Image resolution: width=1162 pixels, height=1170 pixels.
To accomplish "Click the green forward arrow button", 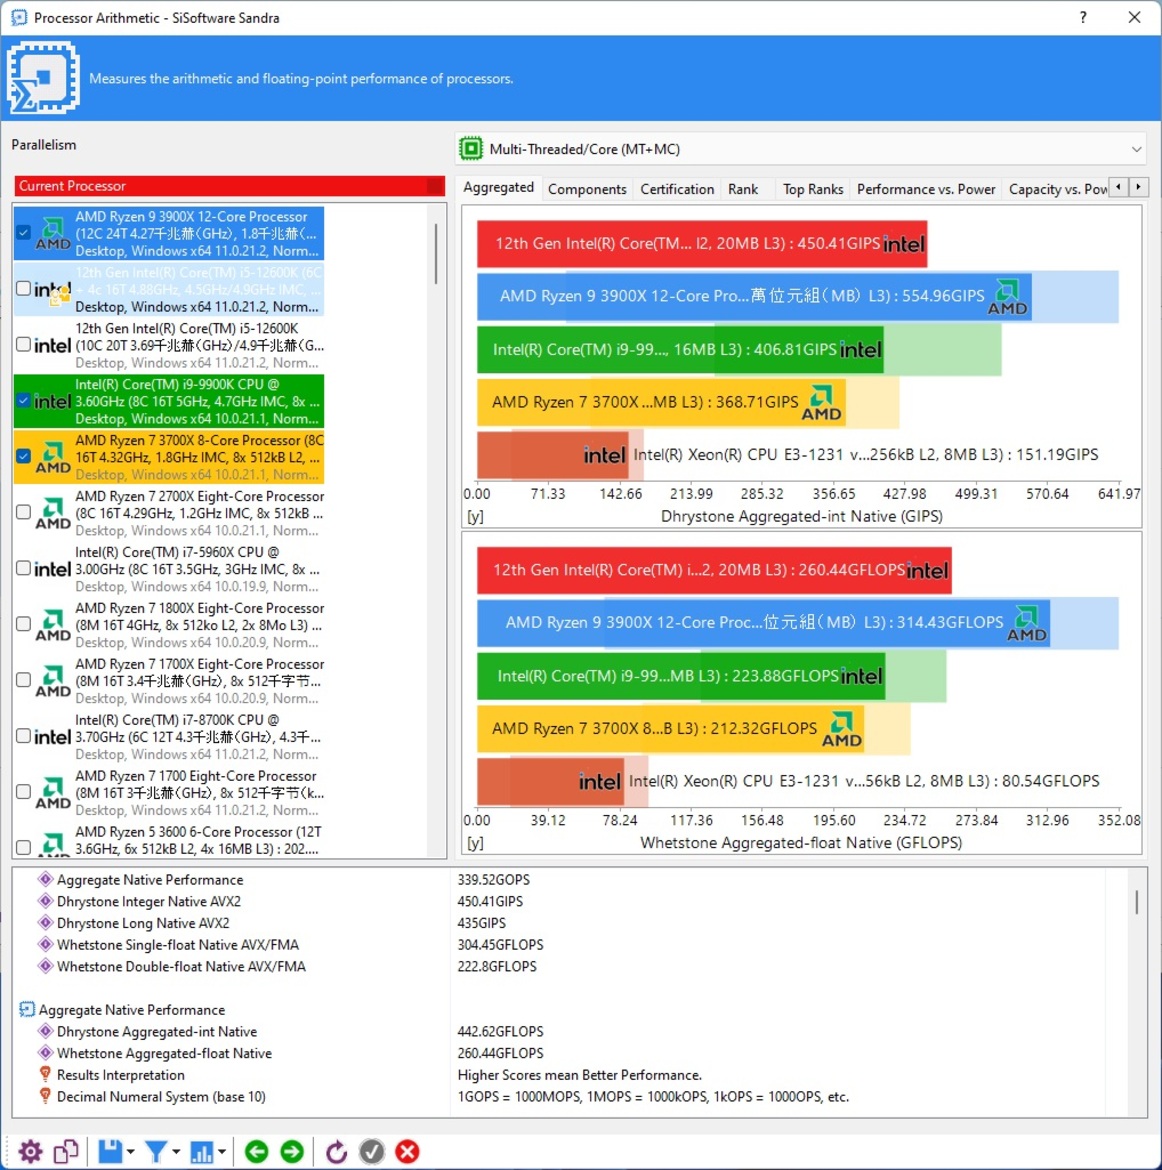I will 292,1151.
